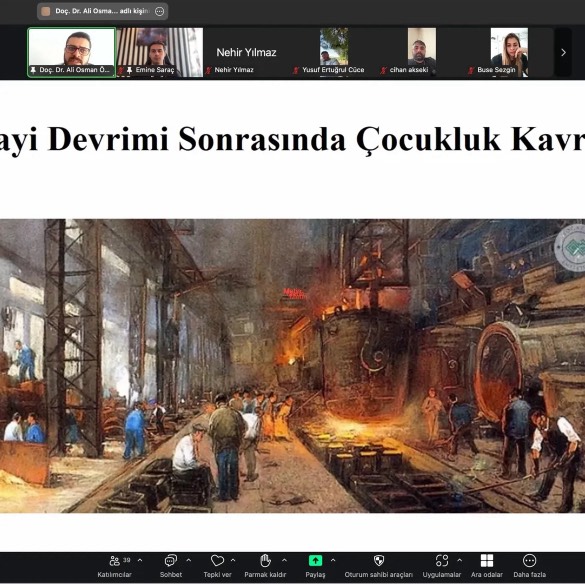This screenshot has height=584, width=585.
Task: Click muted microphone icon on Emine Saraç
Action: (121, 70)
